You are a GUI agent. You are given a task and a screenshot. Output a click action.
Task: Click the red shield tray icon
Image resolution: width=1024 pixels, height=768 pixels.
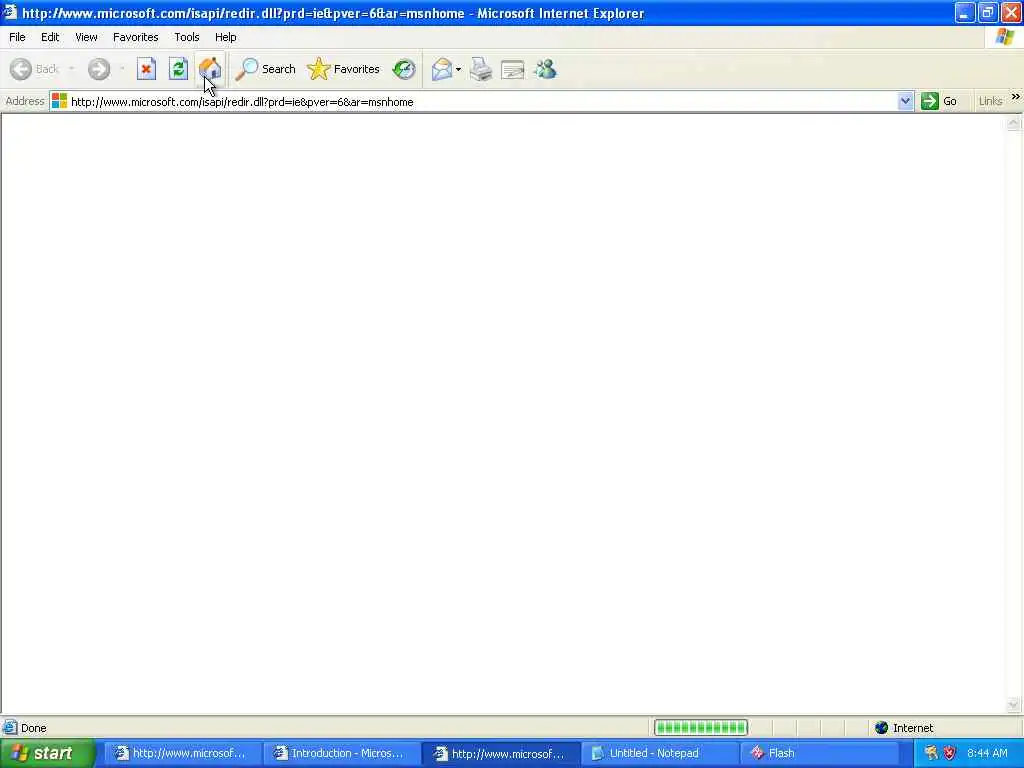tap(949, 754)
